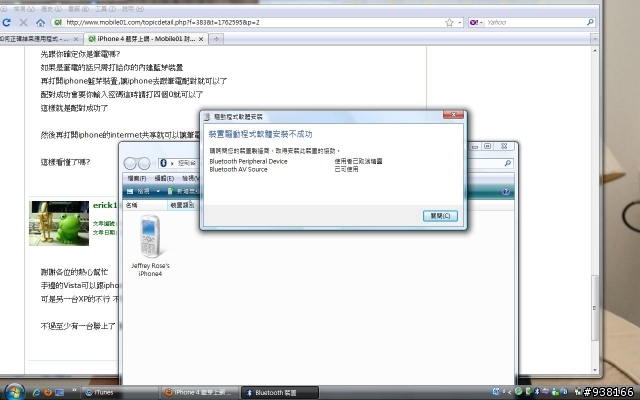Close the driver installation dialog with red X
This screenshot has width=640, height=400.
pyautogui.click(x=453, y=115)
